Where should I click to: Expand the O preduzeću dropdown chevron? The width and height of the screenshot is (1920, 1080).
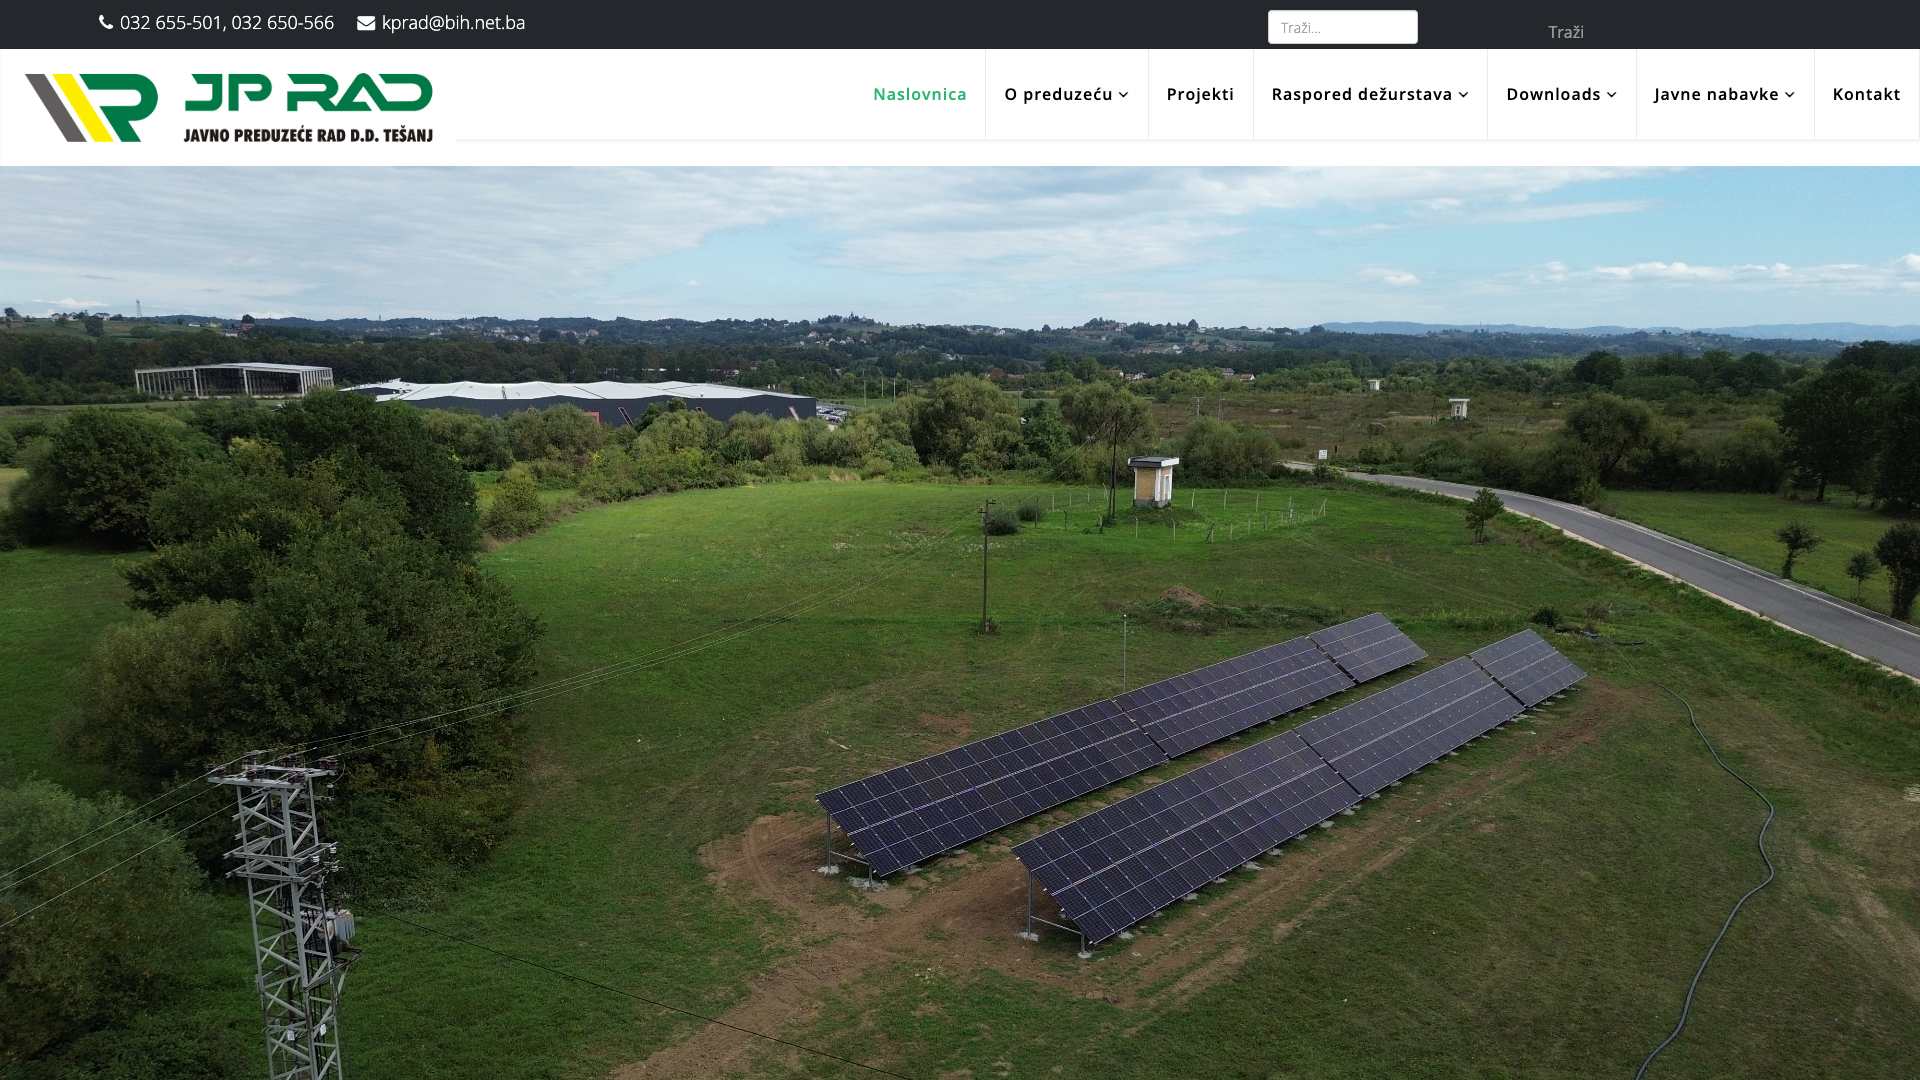point(1123,95)
